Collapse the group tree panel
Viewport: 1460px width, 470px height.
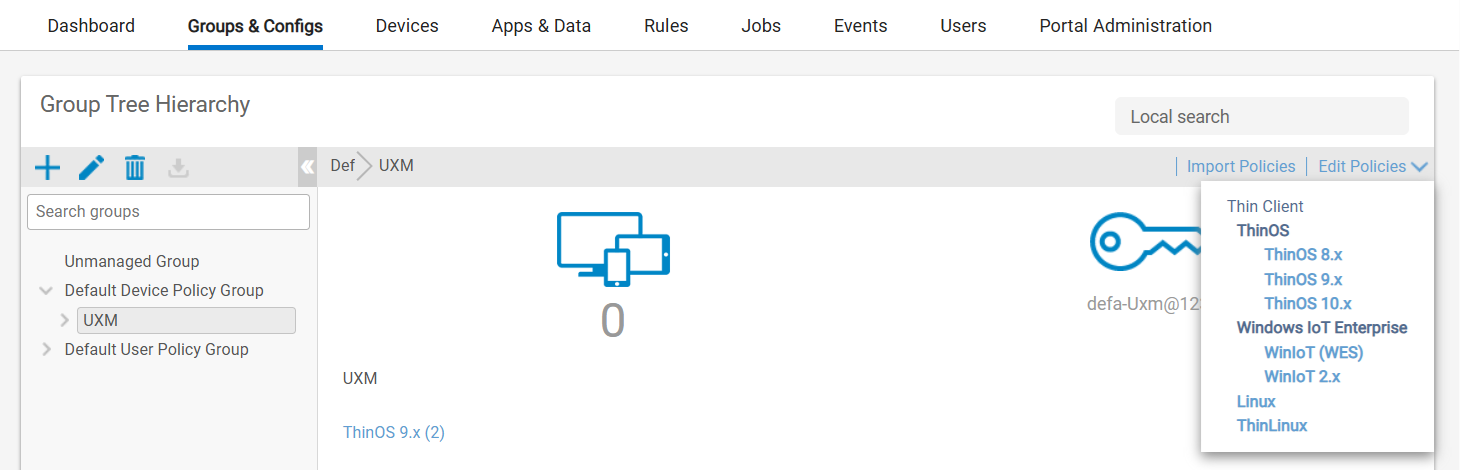point(307,167)
